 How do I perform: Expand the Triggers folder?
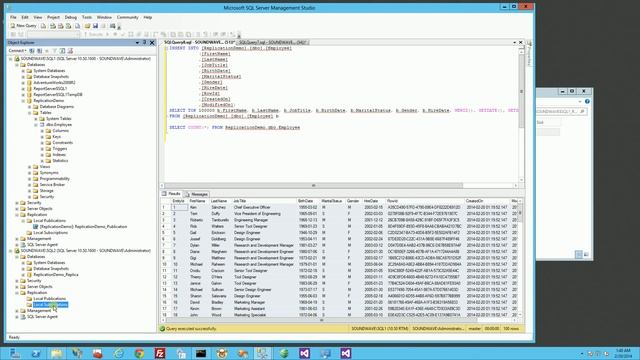42,149
